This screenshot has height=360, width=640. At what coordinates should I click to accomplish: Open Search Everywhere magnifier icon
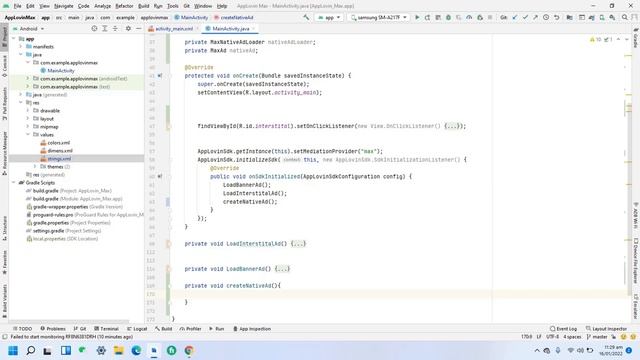[x=624, y=18]
